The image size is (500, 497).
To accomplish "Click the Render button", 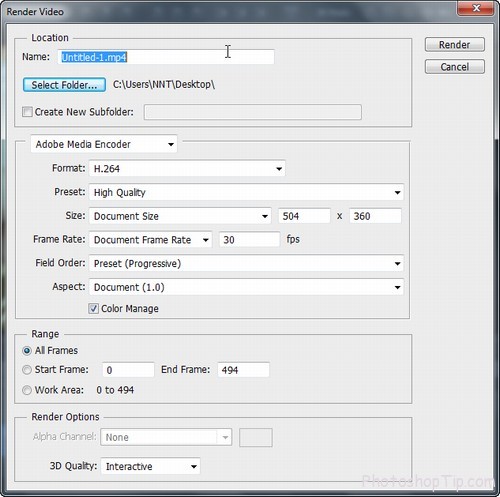I will click(455, 45).
